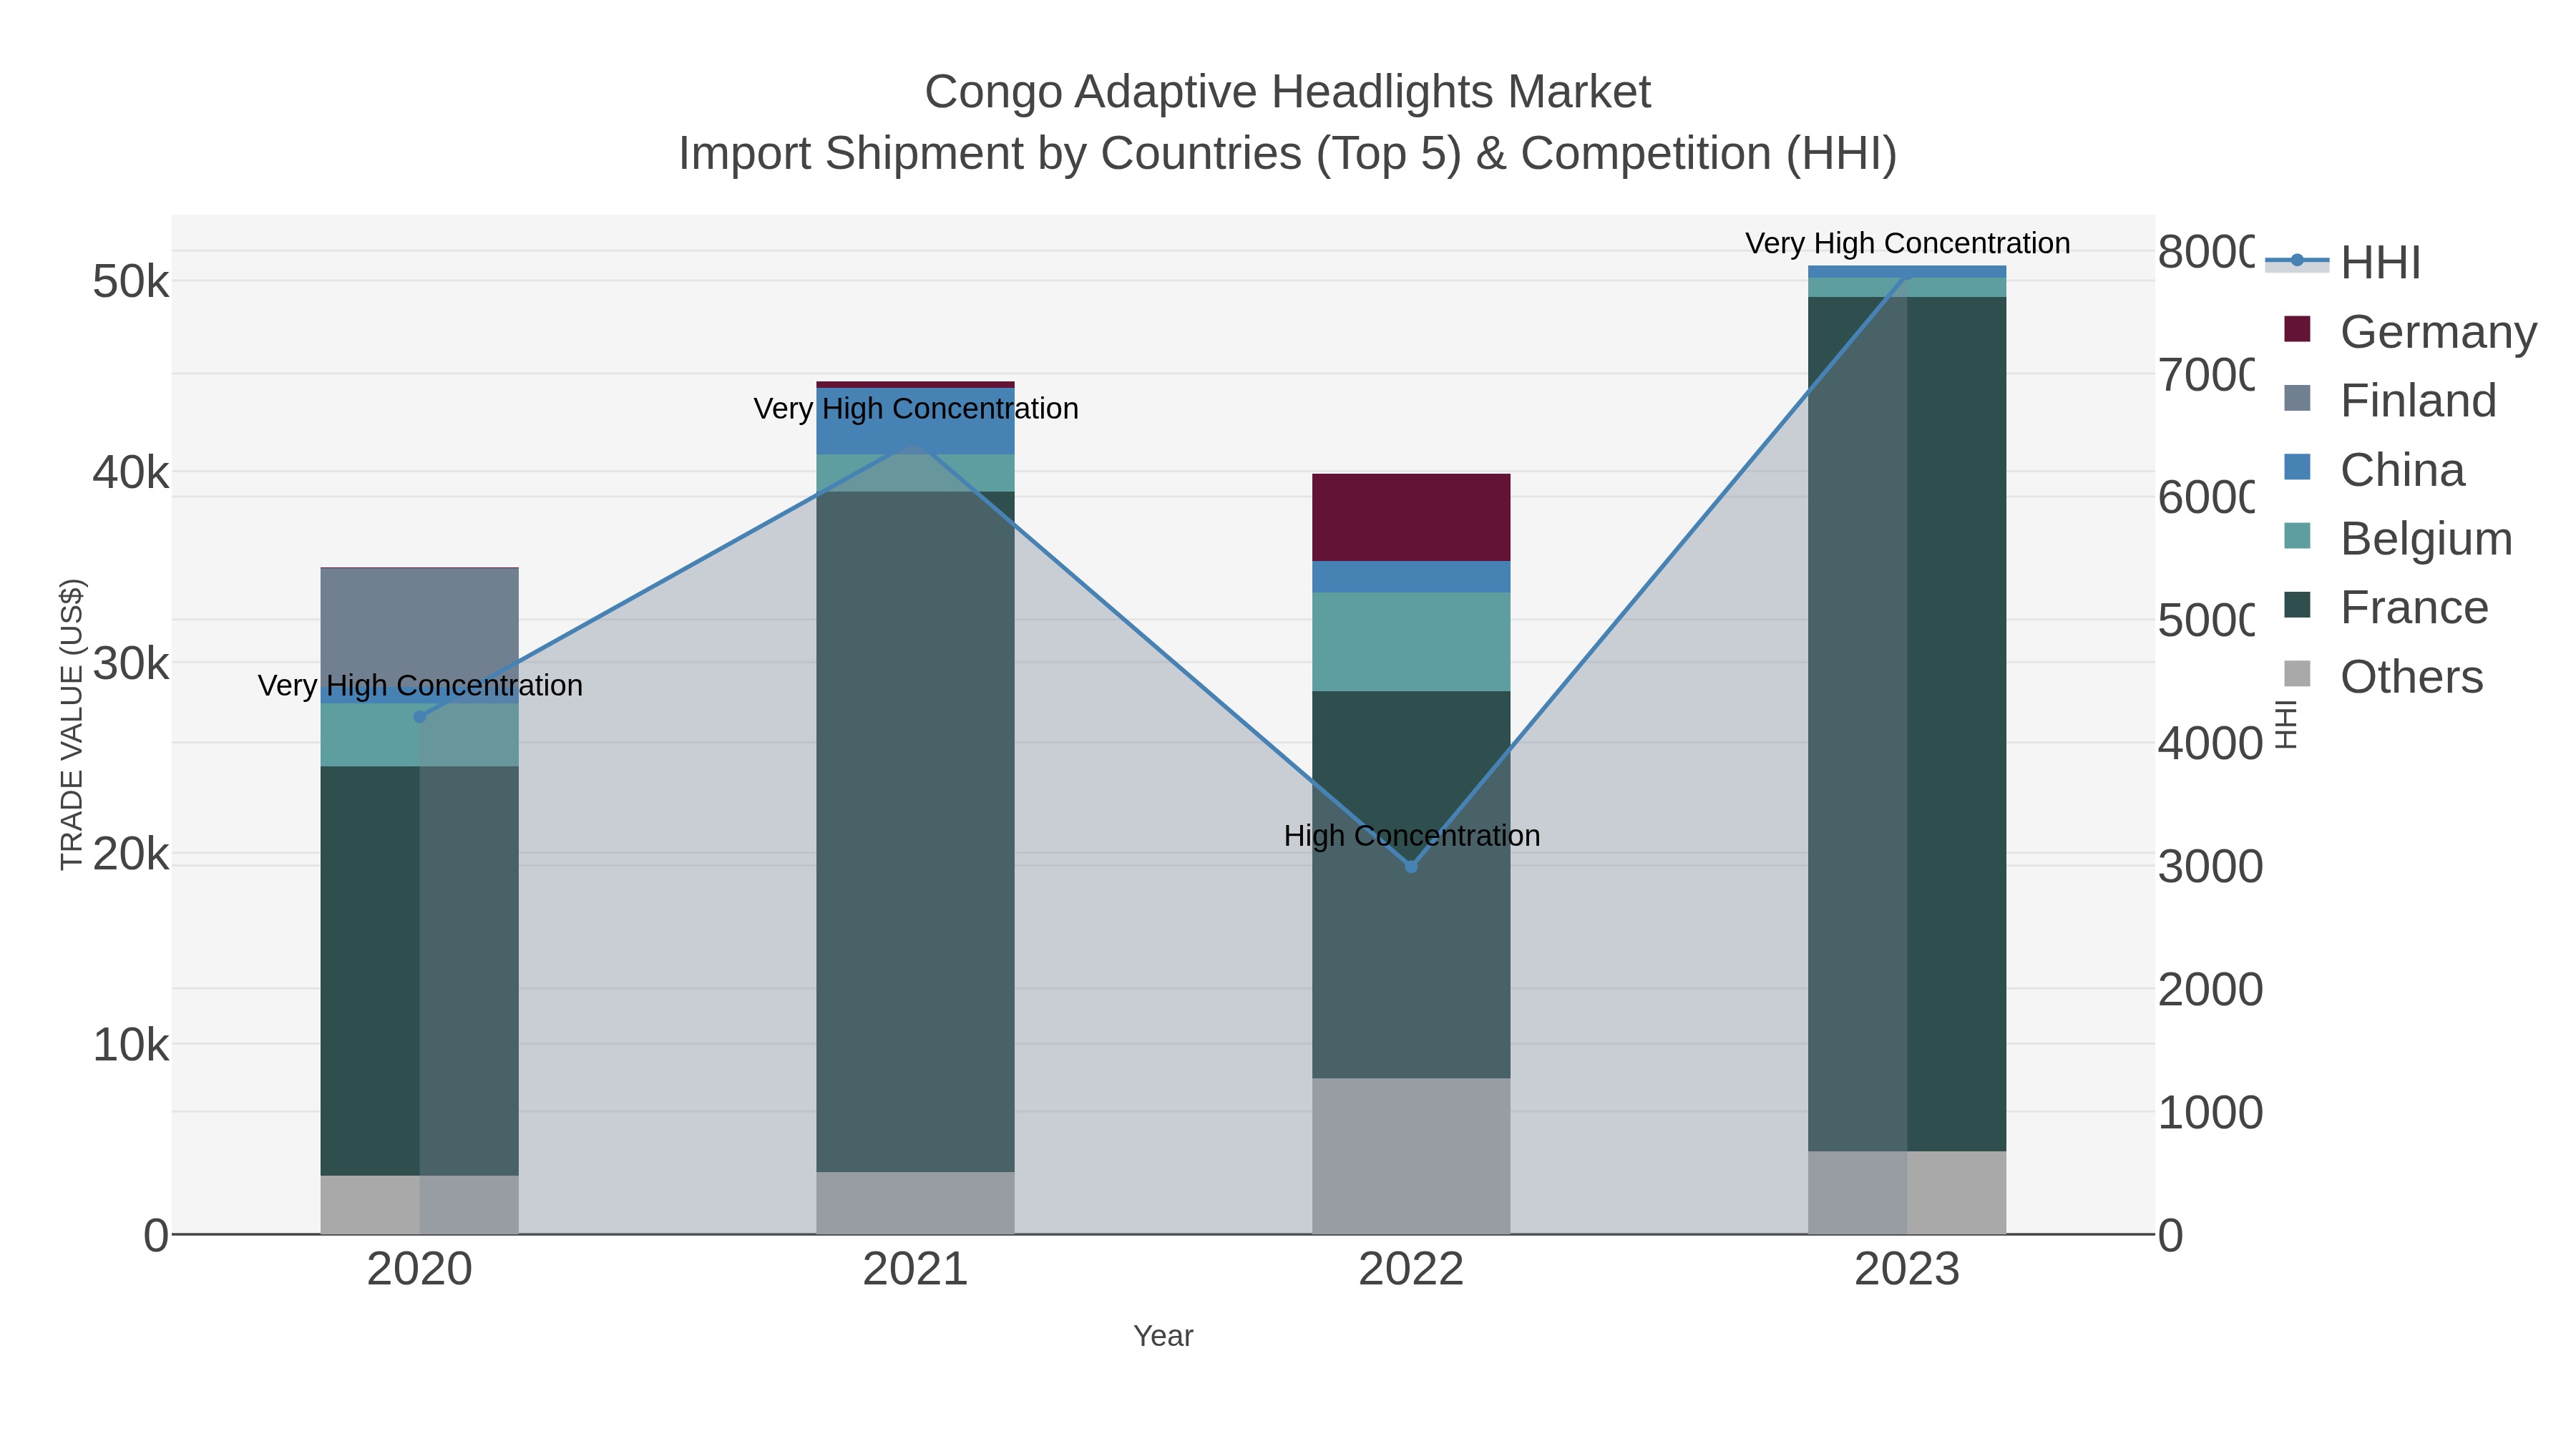Click the rotated HHI right-axis title

(x=2286, y=724)
